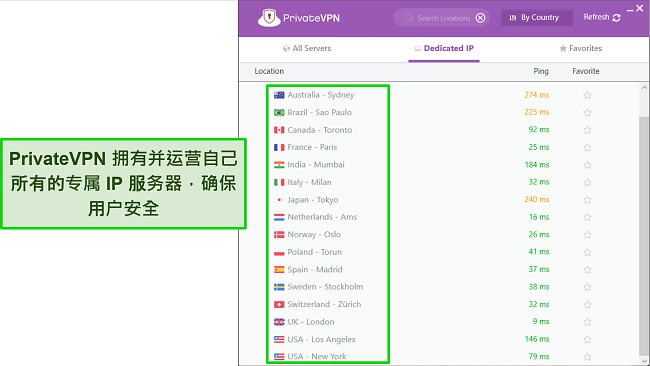The image size is (650, 366).
Task: Select USA - New York server
Action: [317, 356]
